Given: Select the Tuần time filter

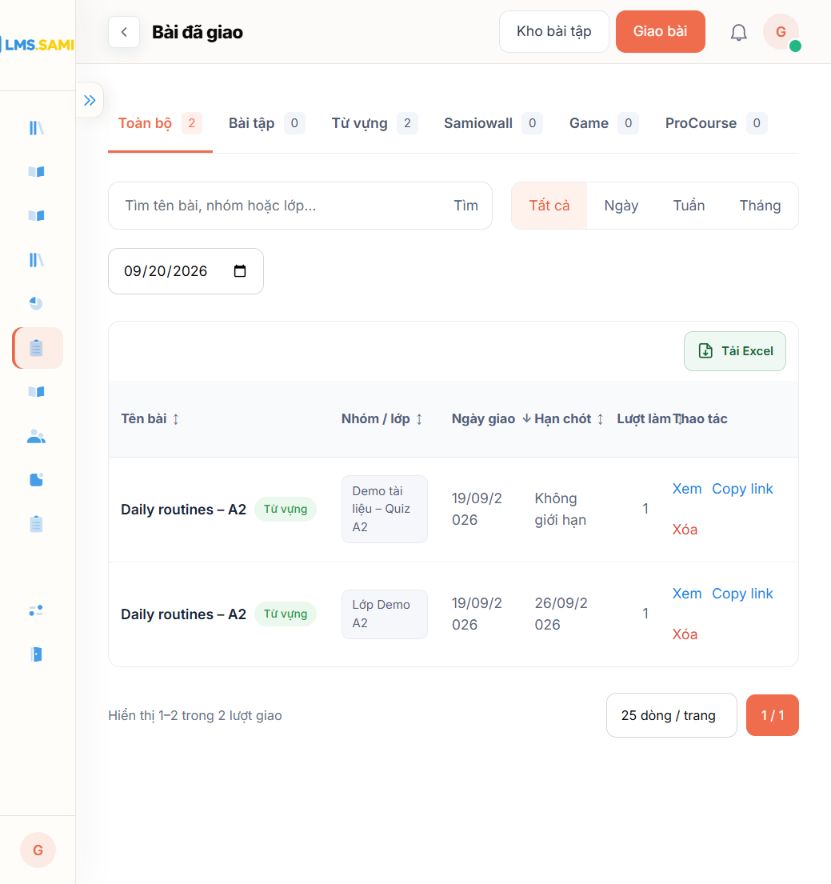Looking at the screenshot, I should 688,206.
